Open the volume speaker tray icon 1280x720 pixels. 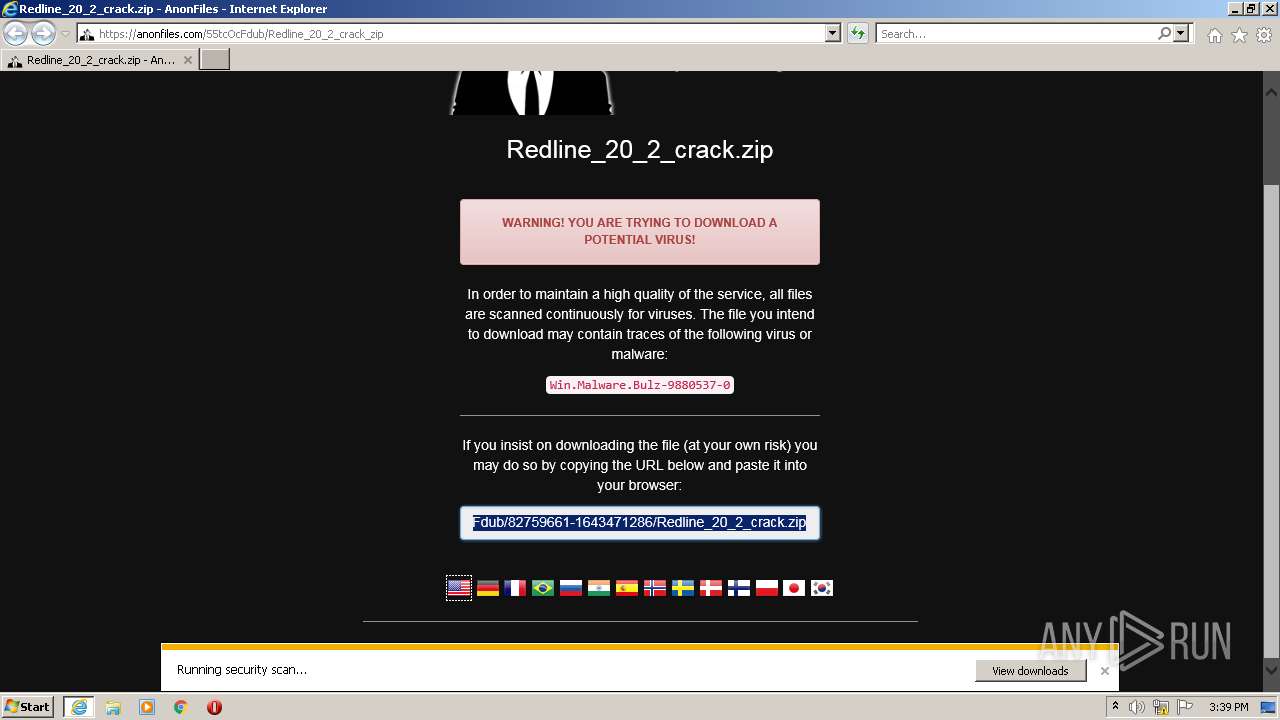[1137, 707]
